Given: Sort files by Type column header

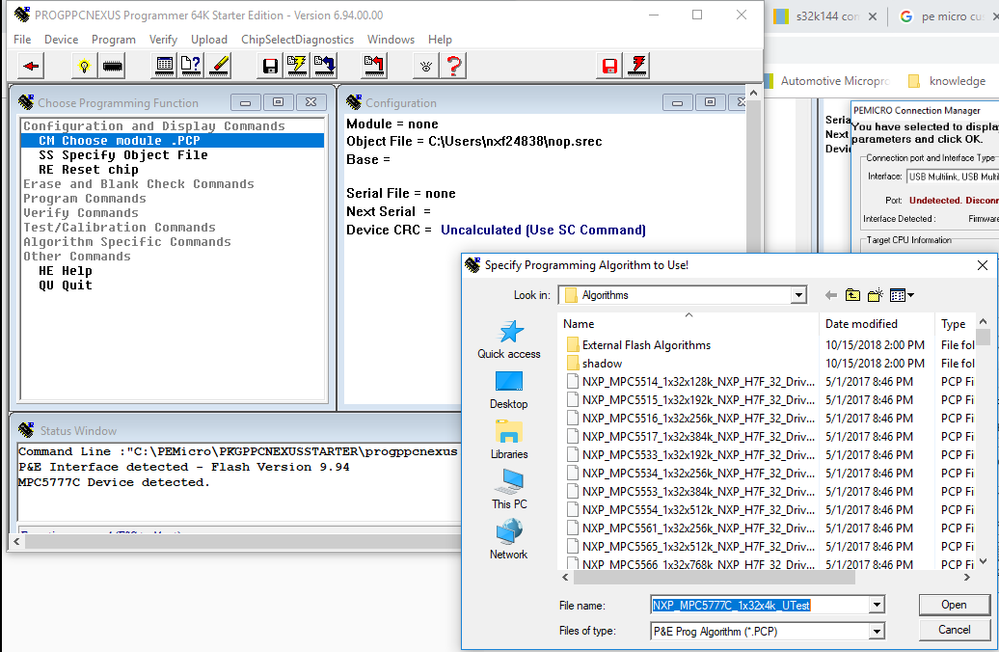Looking at the screenshot, I should tap(956, 324).
